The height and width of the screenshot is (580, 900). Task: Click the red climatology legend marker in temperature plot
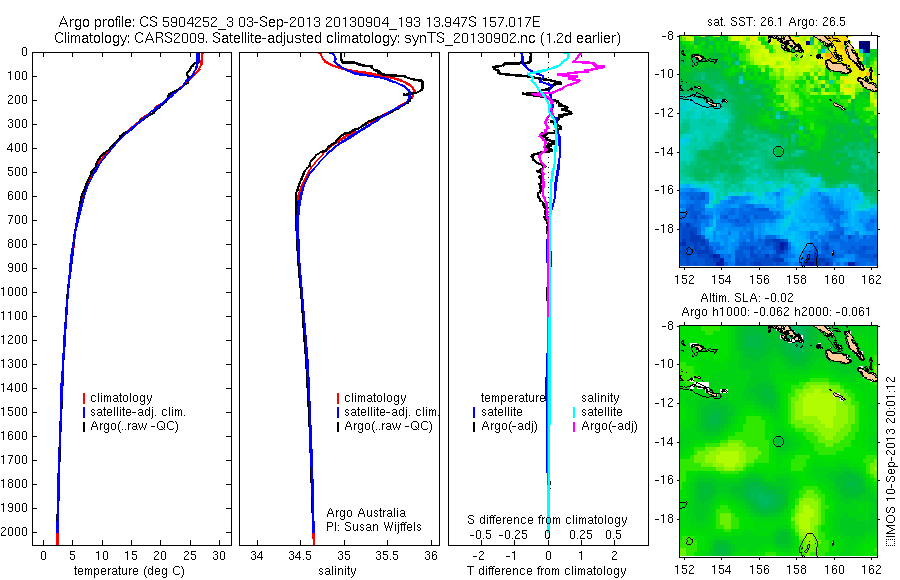tap(84, 398)
